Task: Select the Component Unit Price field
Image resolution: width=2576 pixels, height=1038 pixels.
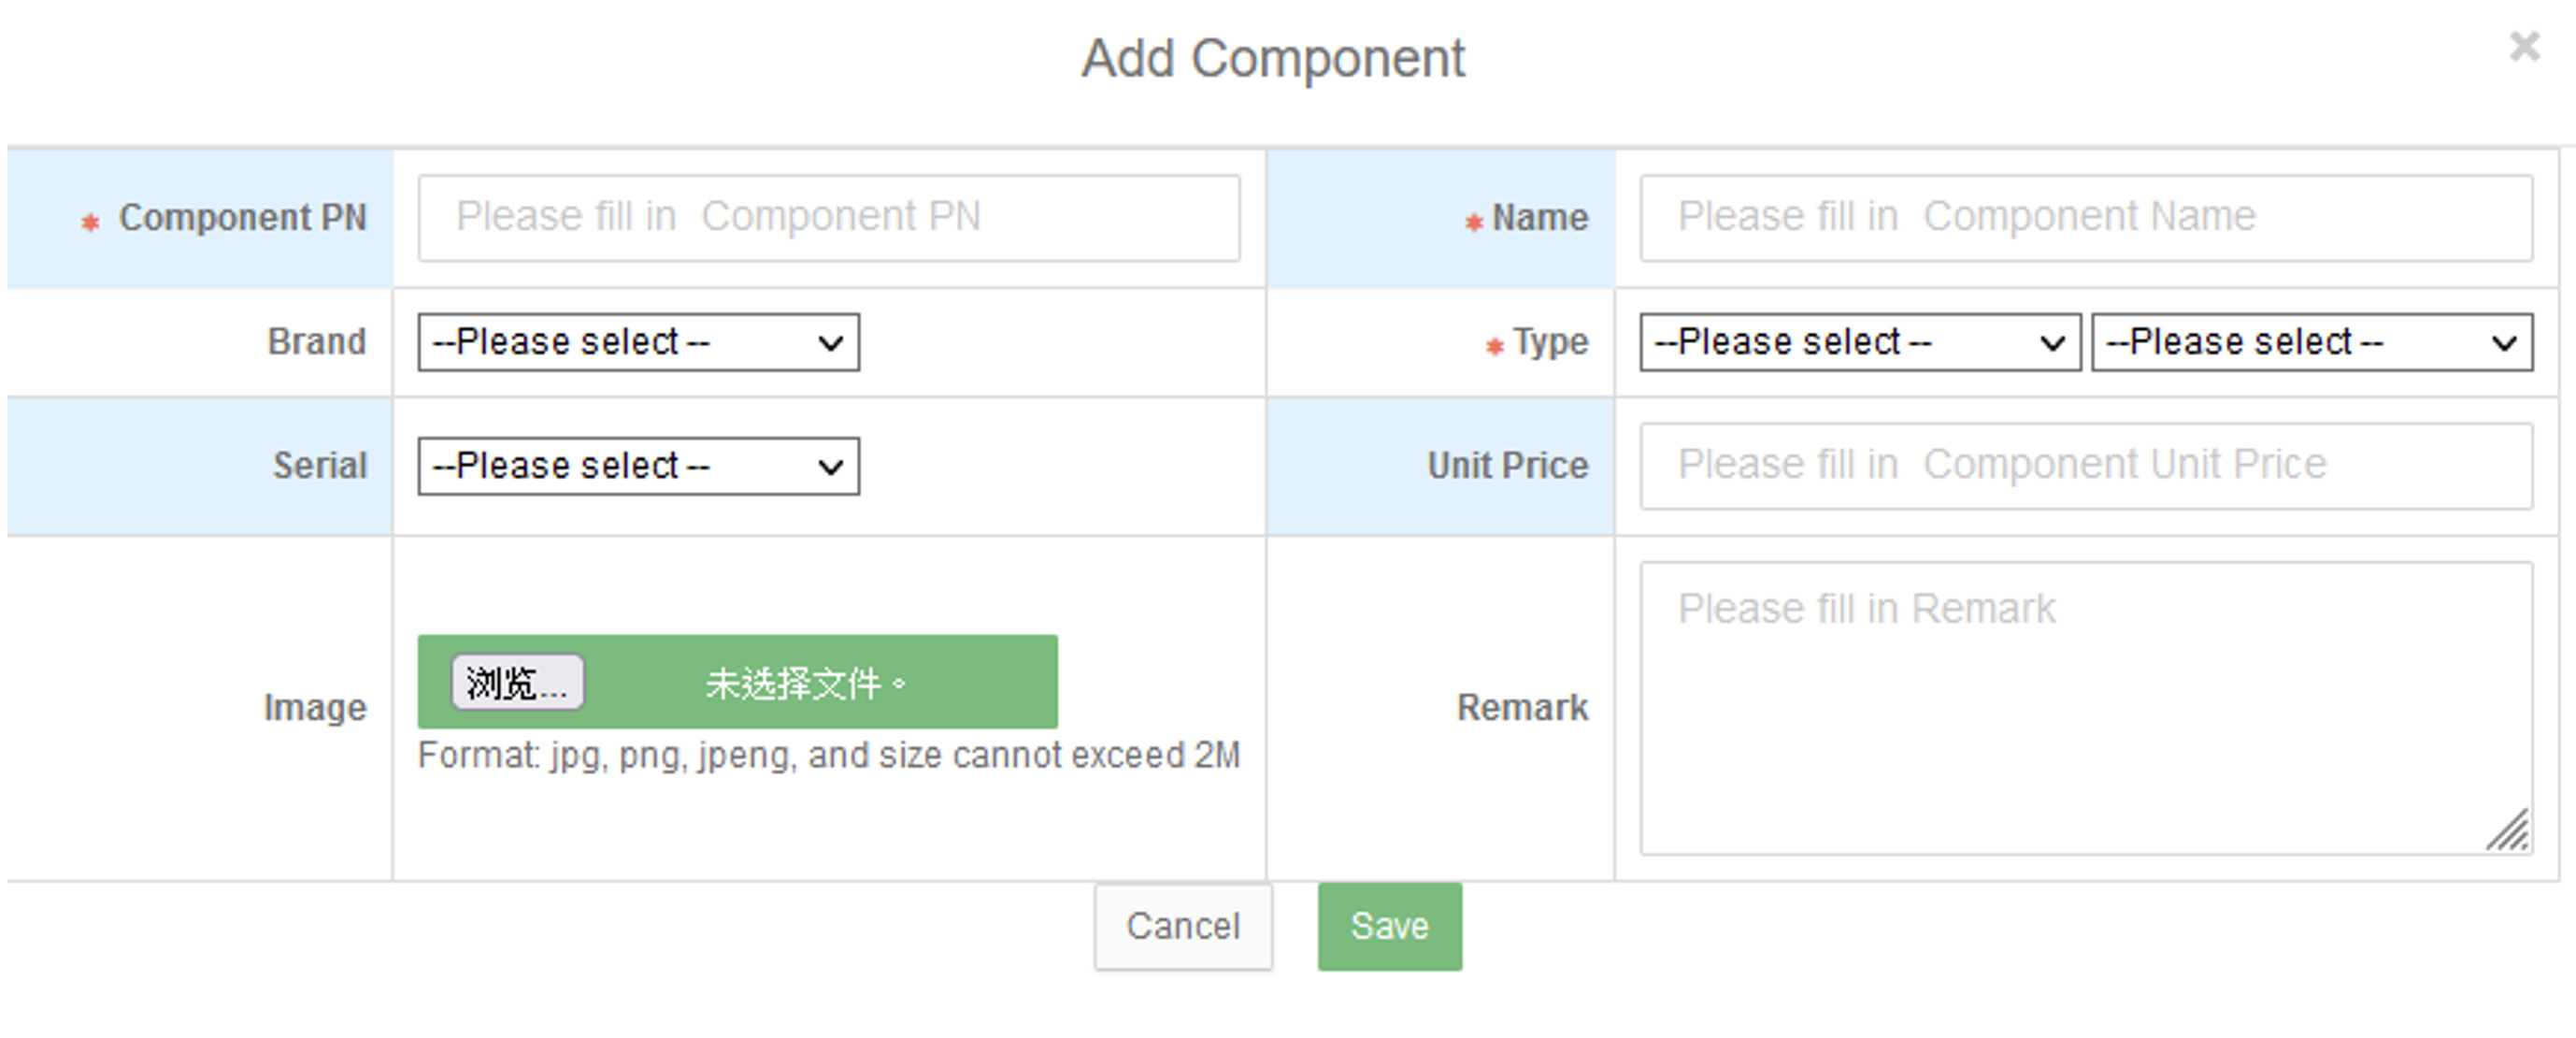Action: click(2086, 466)
